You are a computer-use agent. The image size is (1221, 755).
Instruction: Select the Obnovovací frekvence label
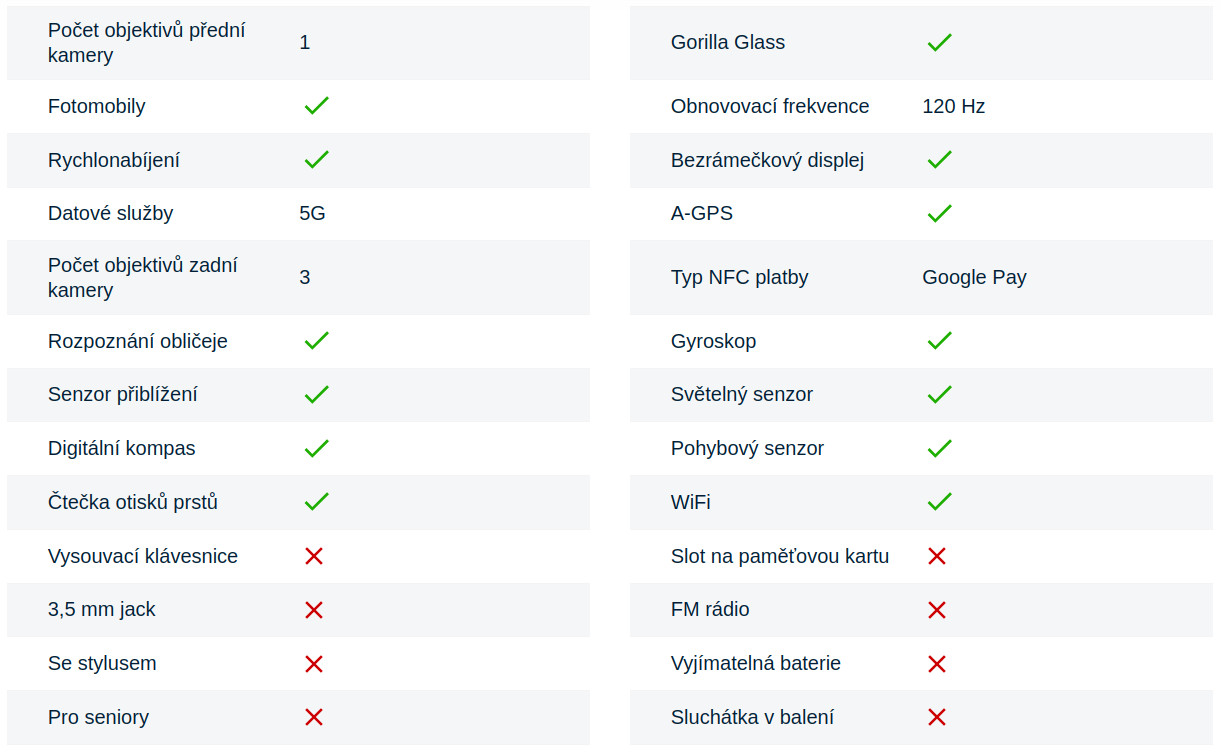click(x=770, y=106)
